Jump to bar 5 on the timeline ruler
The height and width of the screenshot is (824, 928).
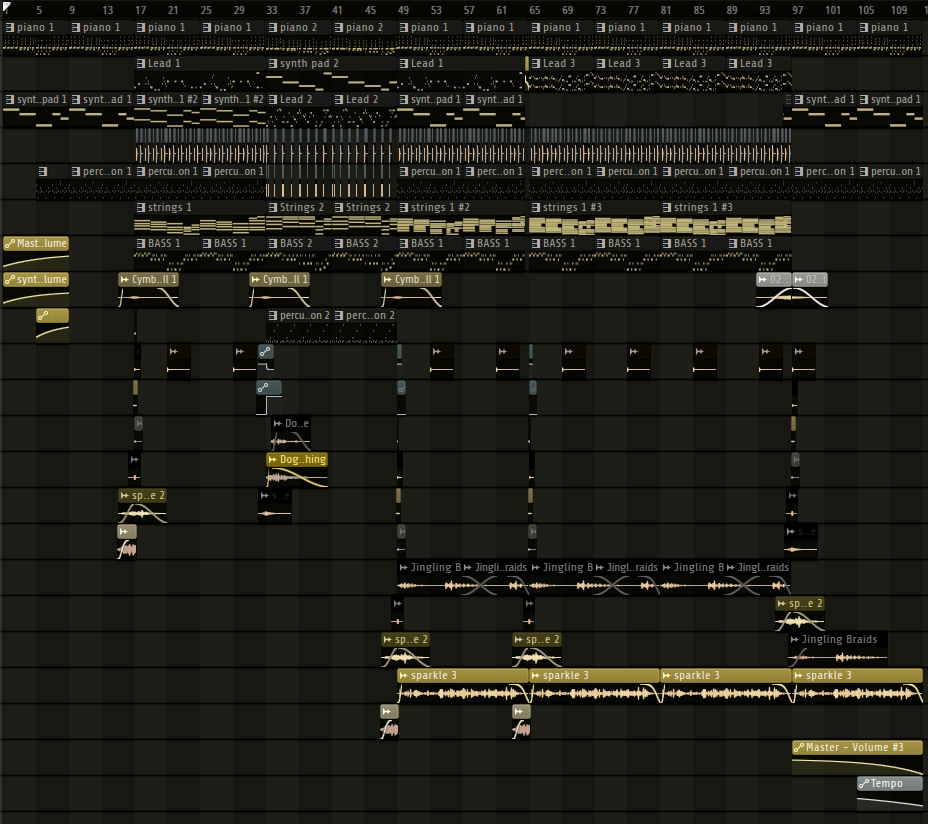coord(39,10)
